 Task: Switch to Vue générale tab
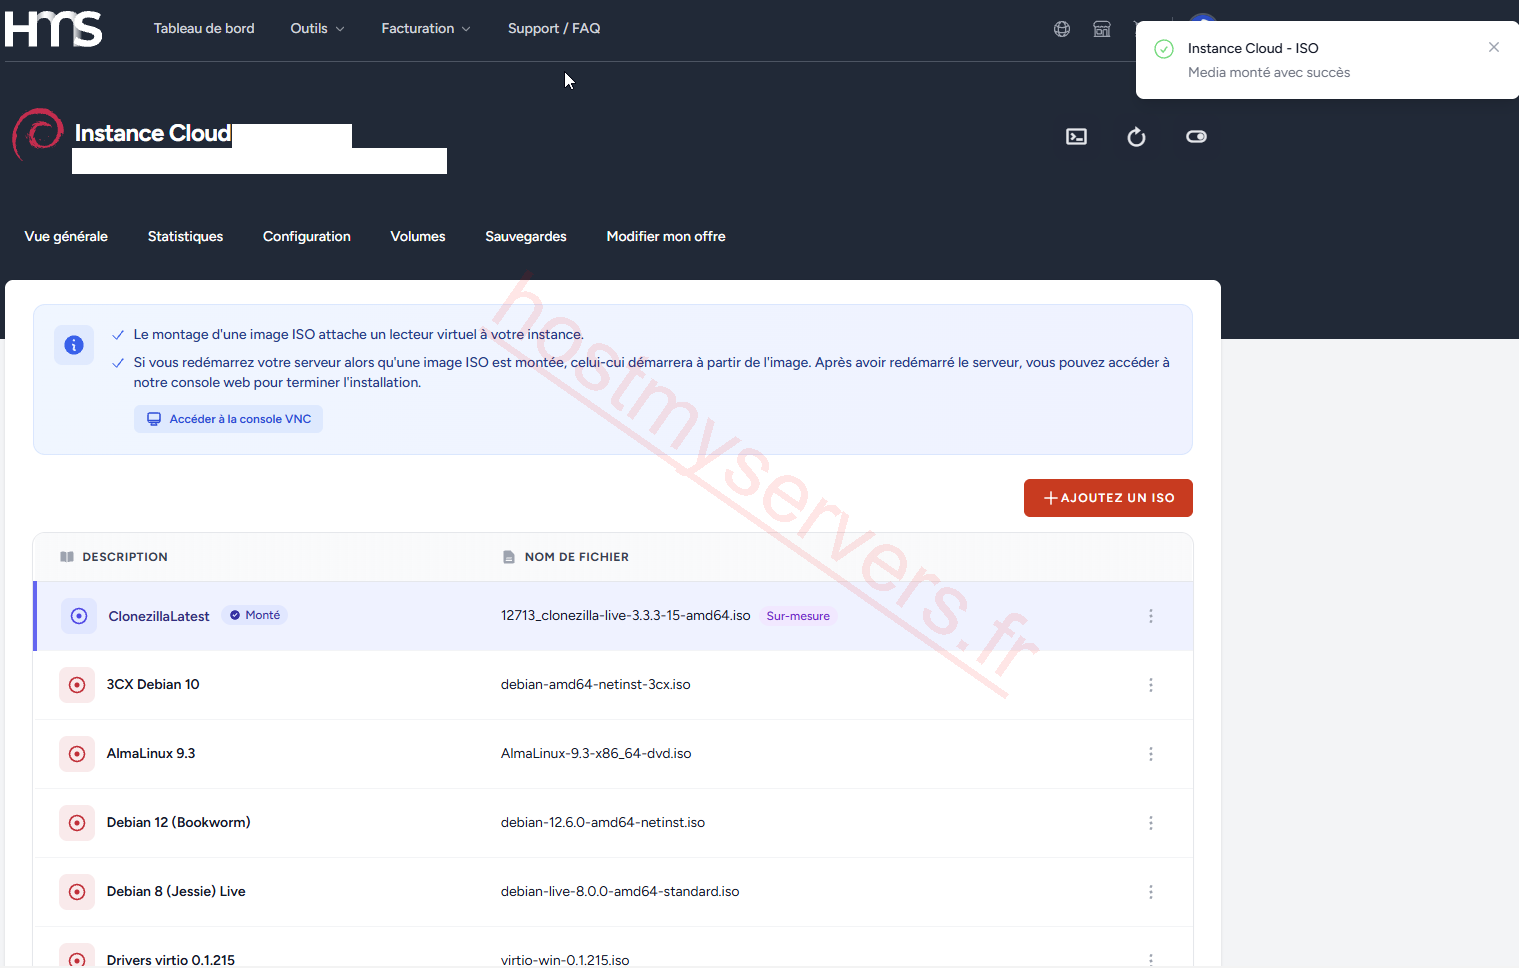coord(66,237)
